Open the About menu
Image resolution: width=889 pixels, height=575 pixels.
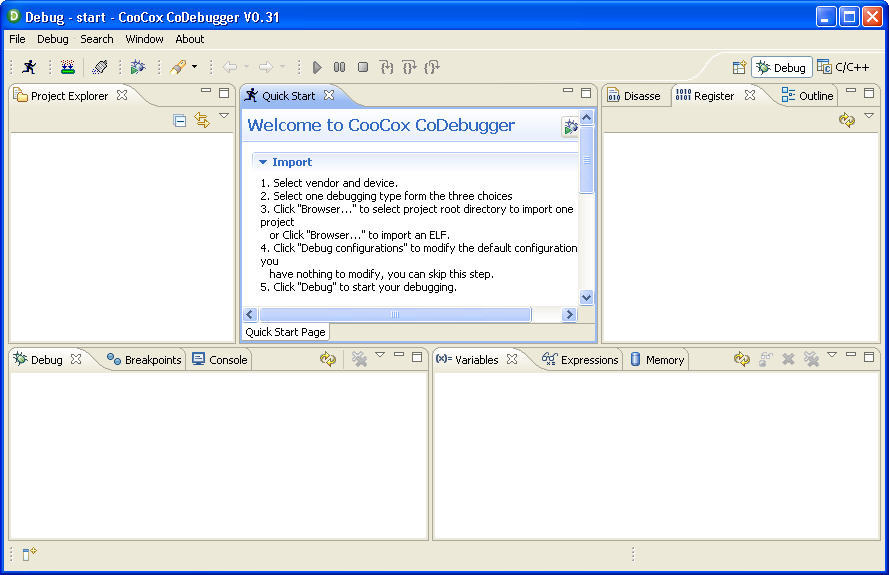click(189, 39)
